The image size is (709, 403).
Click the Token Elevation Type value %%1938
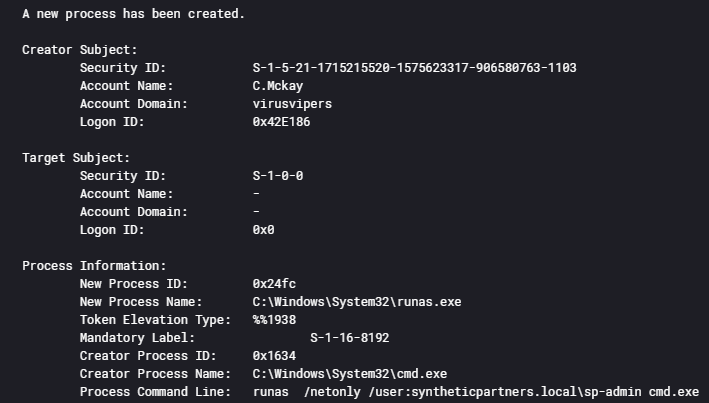(x=274, y=320)
